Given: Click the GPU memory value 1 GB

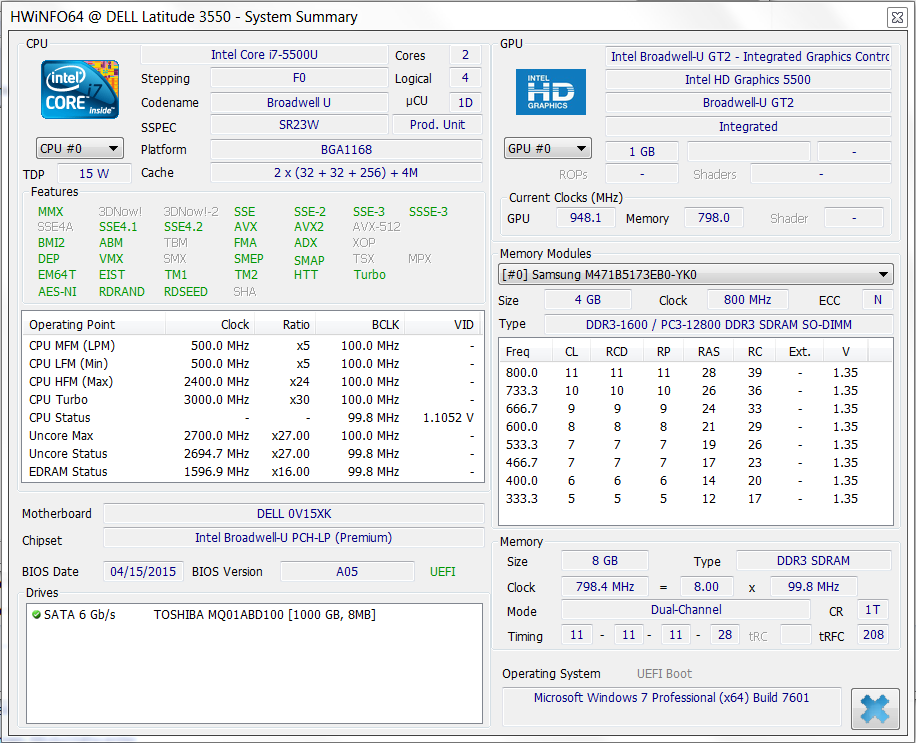Looking at the screenshot, I should (x=641, y=152).
